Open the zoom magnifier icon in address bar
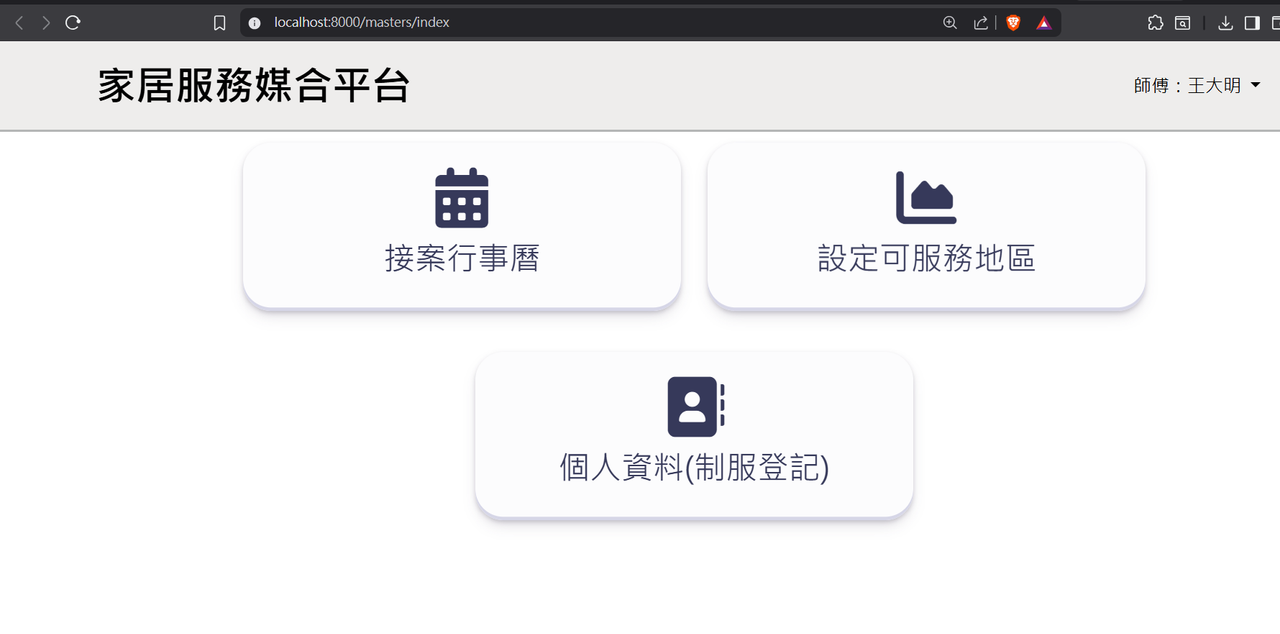 click(950, 22)
